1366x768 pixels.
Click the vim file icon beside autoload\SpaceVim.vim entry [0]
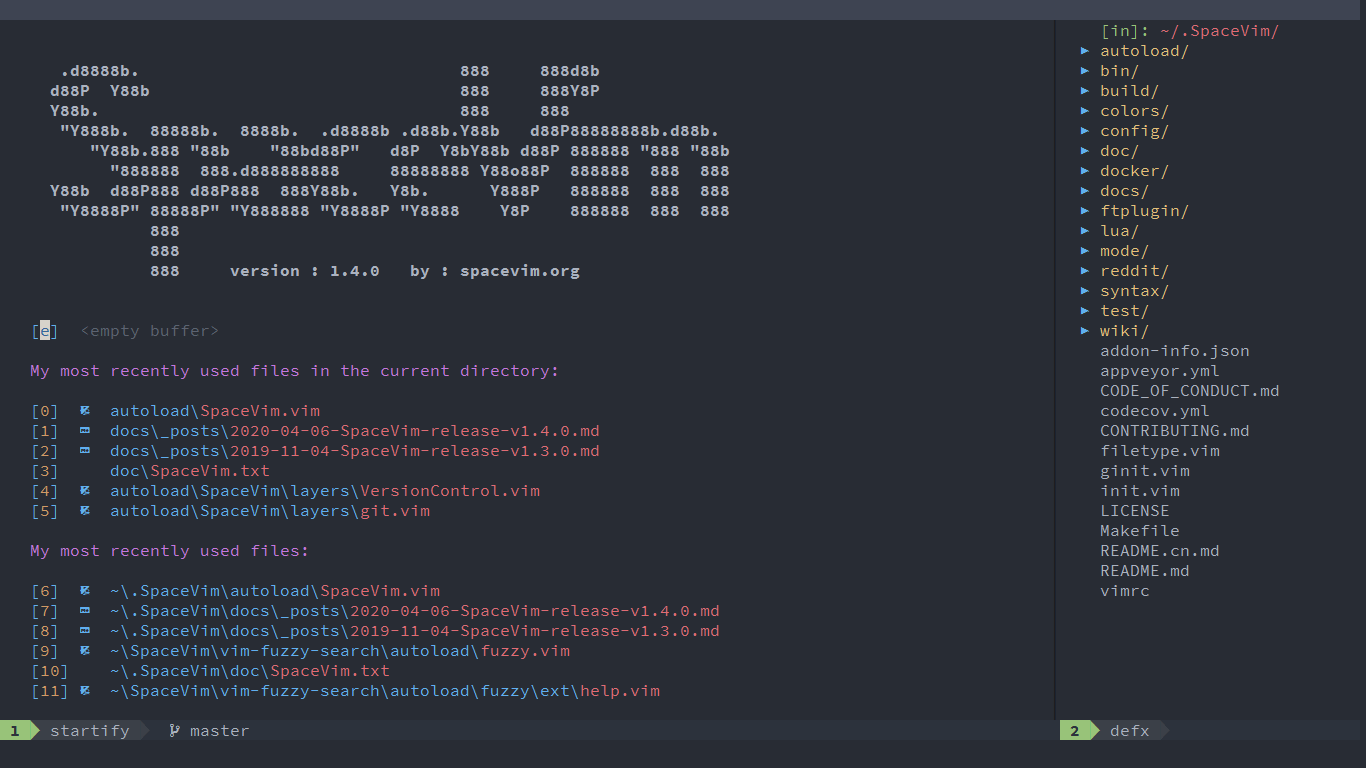tap(85, 410)
